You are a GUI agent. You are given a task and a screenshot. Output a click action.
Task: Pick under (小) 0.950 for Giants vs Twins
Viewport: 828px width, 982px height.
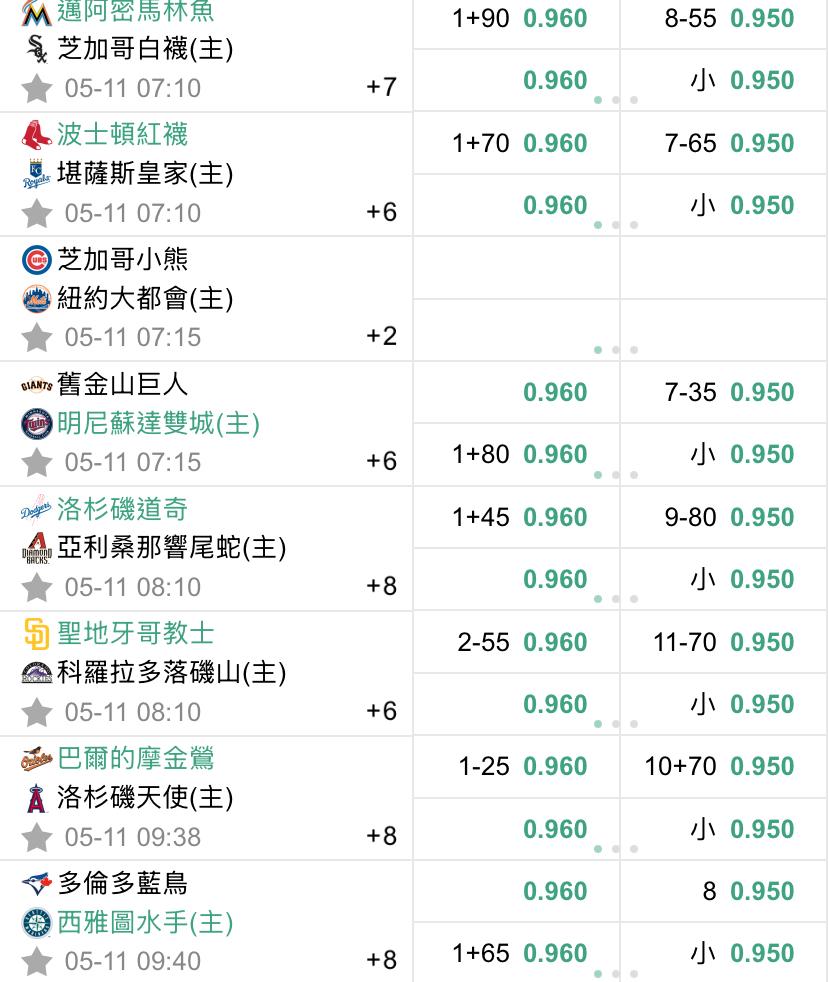point(723,455)
